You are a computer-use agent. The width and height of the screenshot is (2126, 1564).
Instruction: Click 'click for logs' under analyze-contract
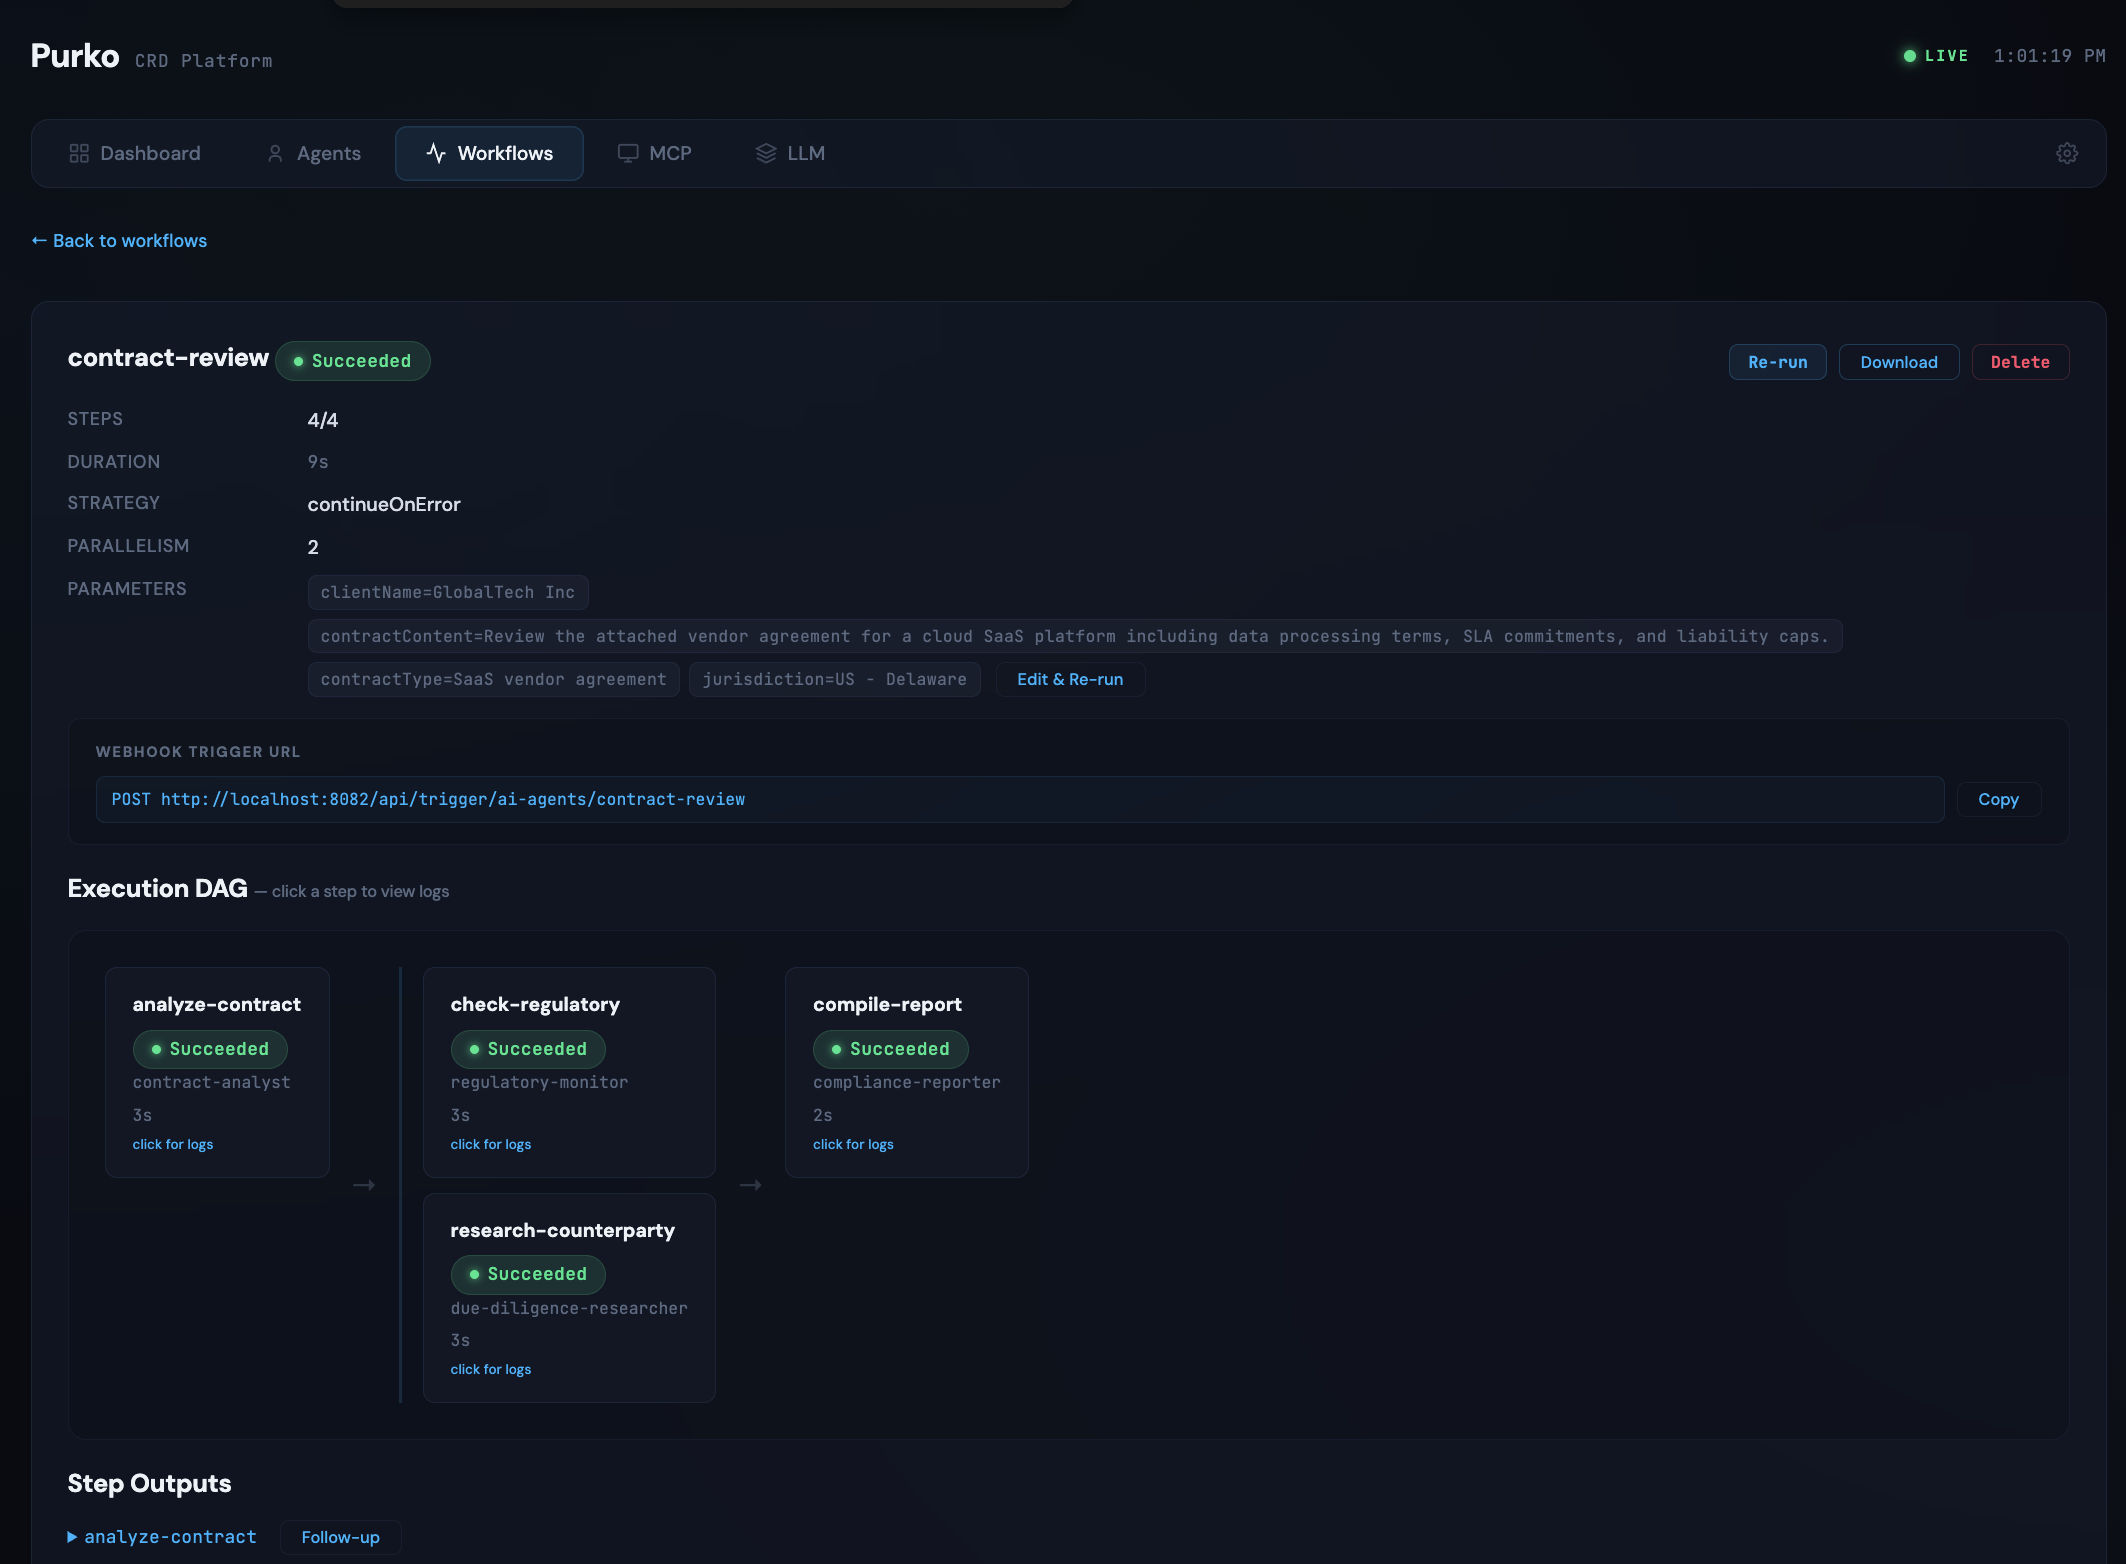click(x=173, y=1144)
